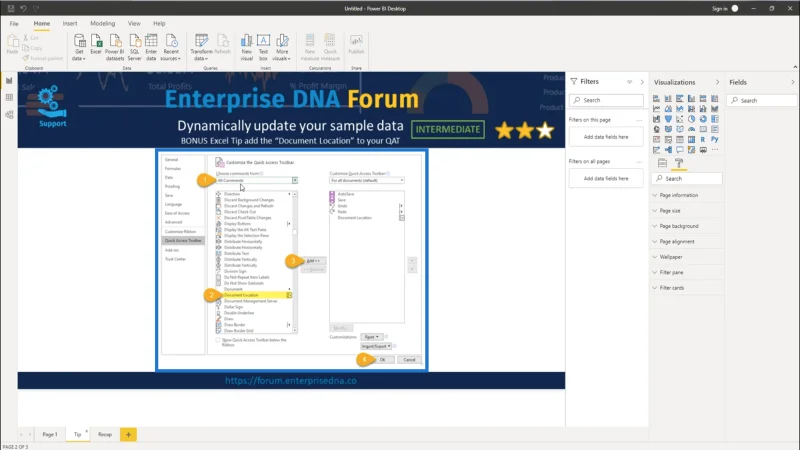The height and width of the screenshot is (450, 800).
Task: Open options for Filters on all pages
Action: (x=639, y=162)
